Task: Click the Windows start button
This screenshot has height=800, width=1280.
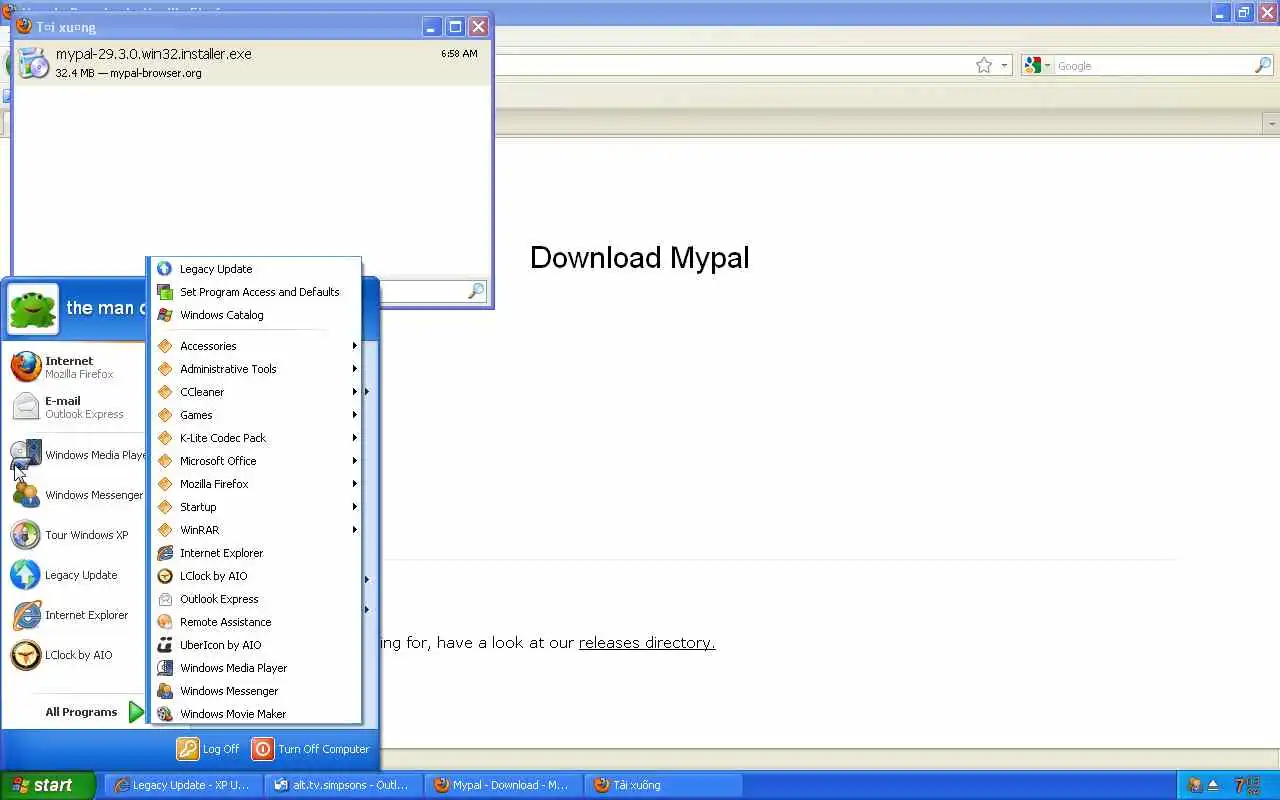Action: coord(47,785)
